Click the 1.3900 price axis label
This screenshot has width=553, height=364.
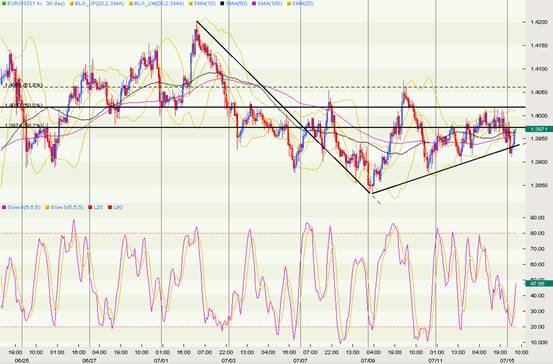(539, 162)
